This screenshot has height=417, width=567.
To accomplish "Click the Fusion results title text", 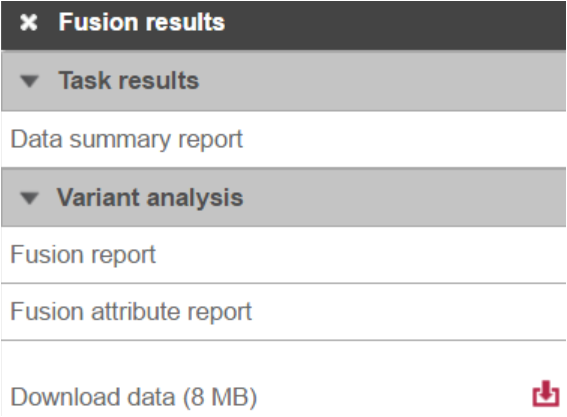I will click(x=142, y=22).
